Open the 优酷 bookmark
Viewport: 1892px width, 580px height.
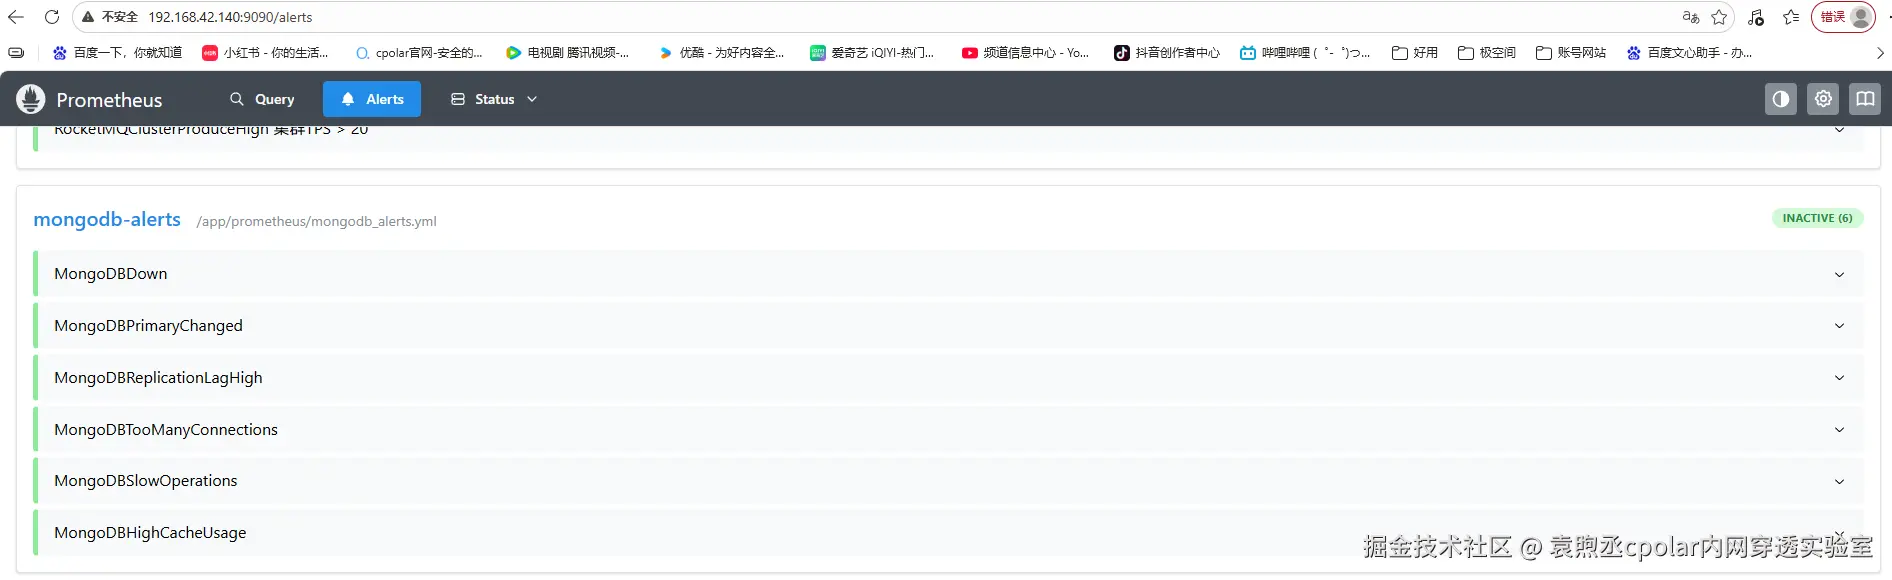(x=721, y=53)
